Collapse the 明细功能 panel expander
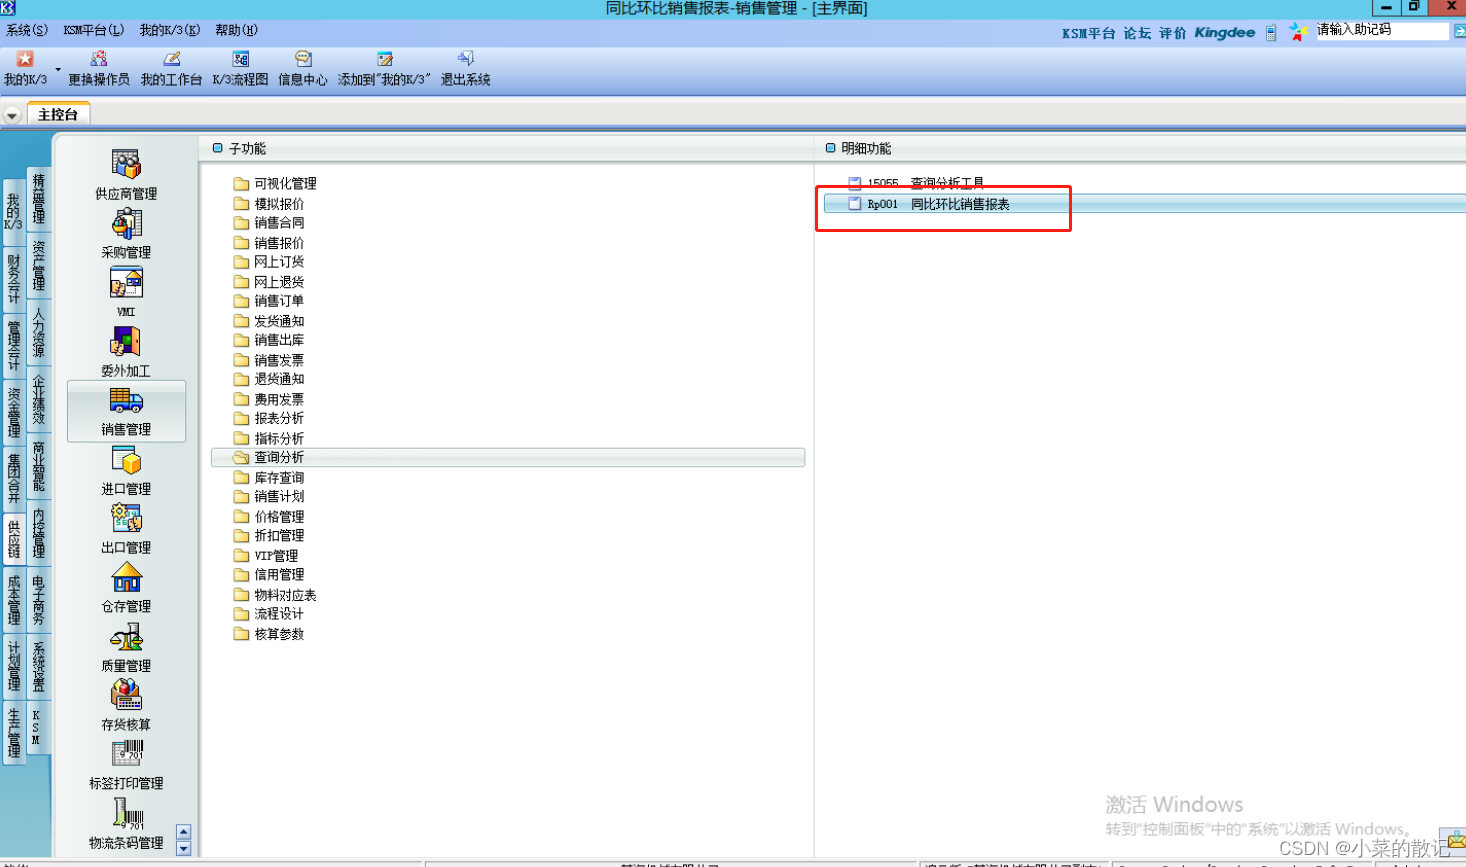Image resolution: width=1466 pixels, height=867 pixels. coord(830,147)
